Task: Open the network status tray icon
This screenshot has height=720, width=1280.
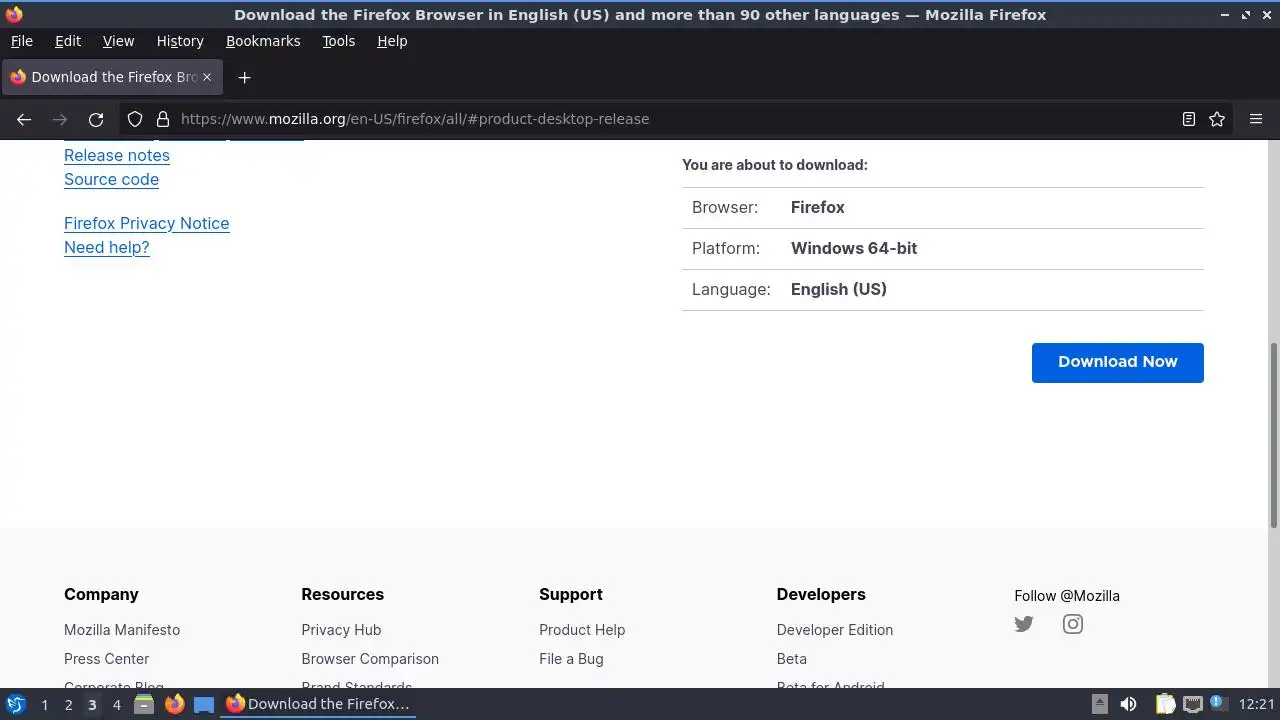Action: tap(1192, 704)
